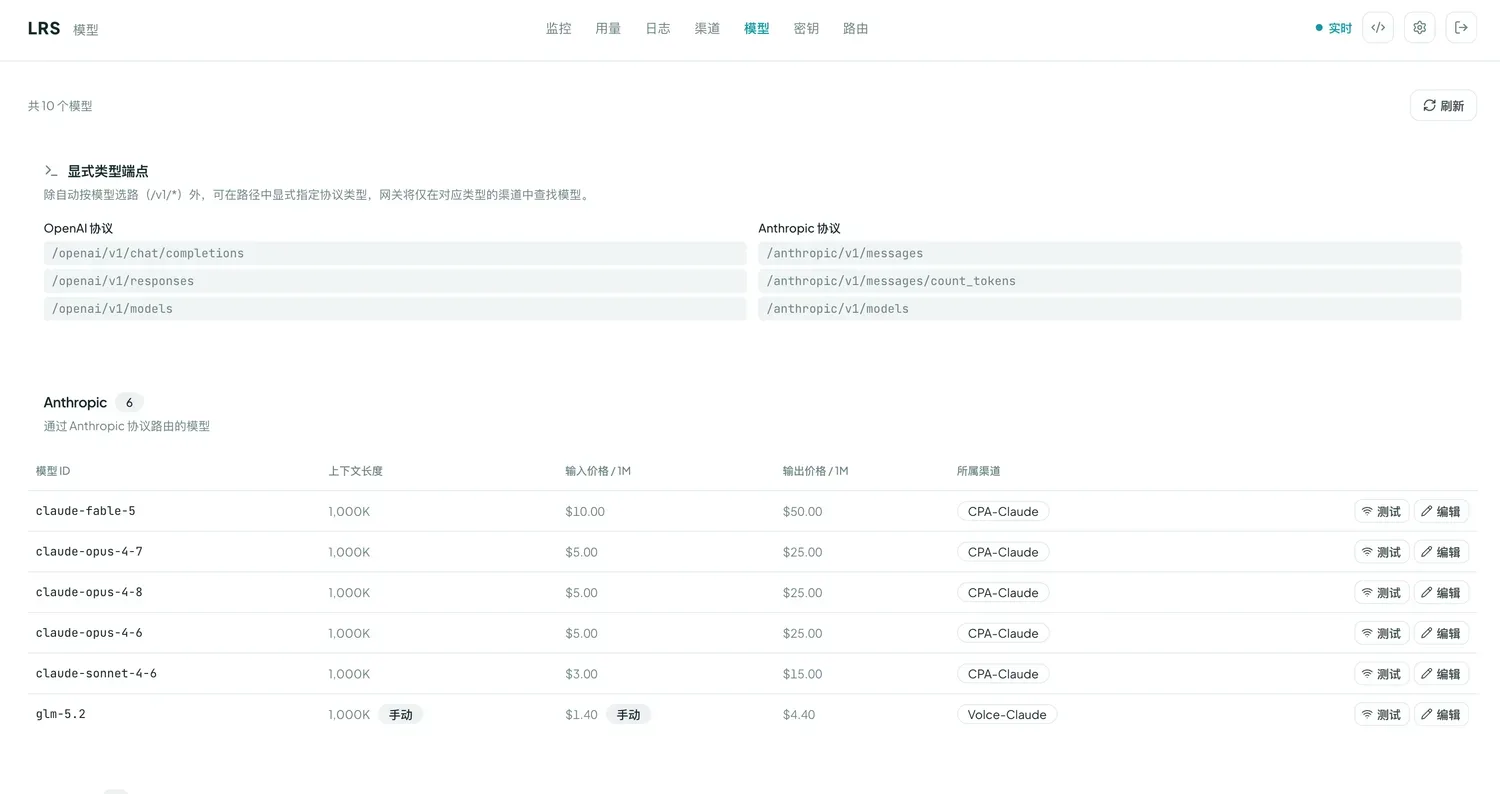This screenshot has height=794, width=1500.
Task: Edit the glm-5.2 model entry
Action: (x=1441, y=714)
